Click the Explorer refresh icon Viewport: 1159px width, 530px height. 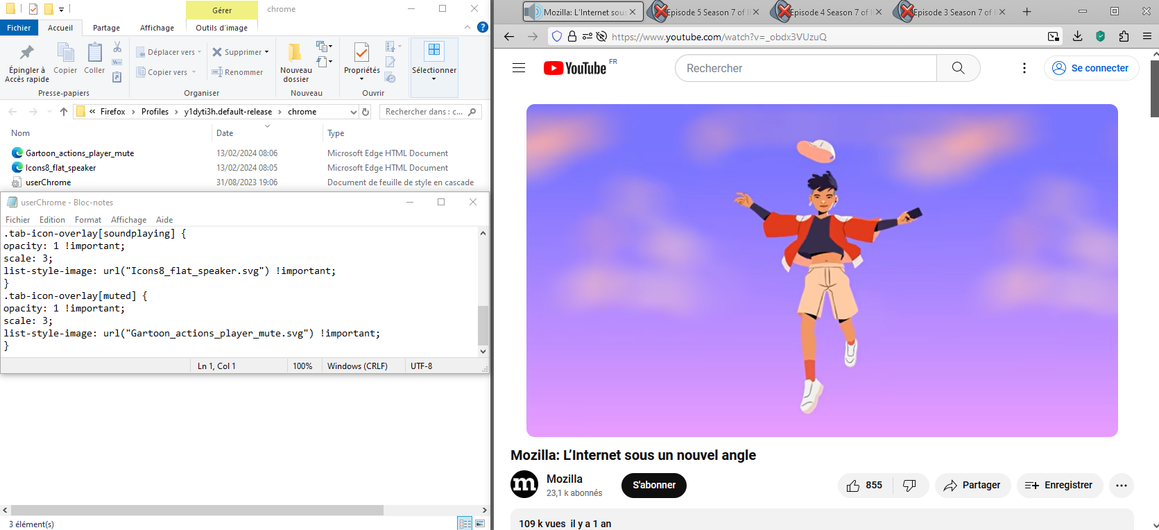coord(367,112)
